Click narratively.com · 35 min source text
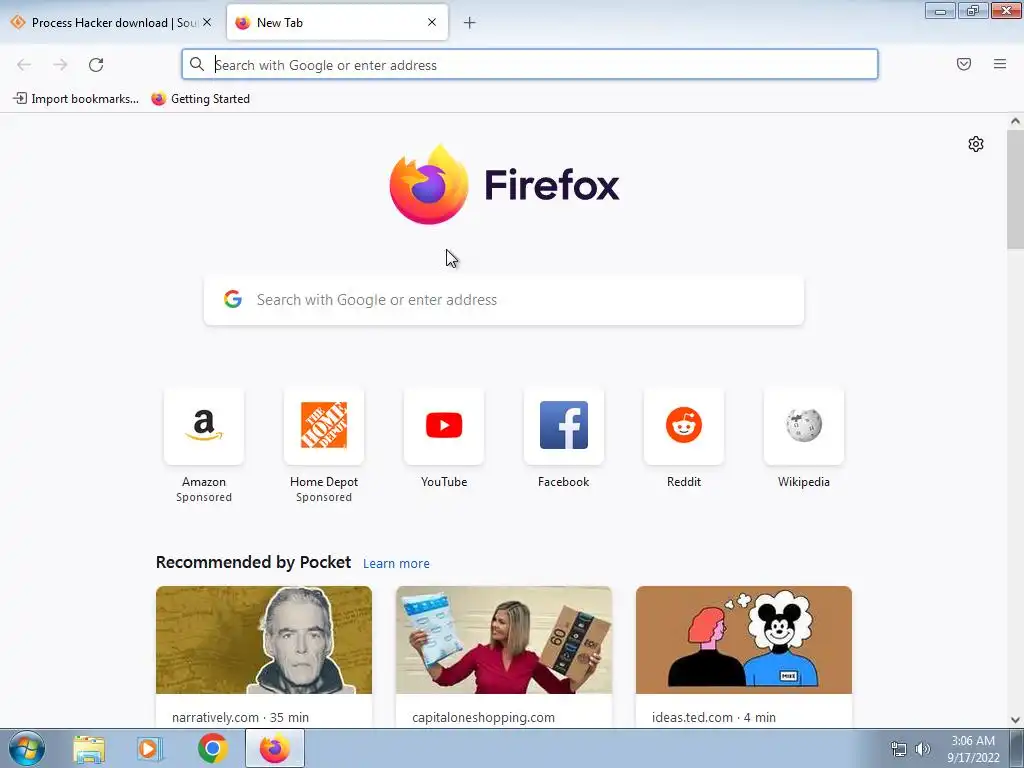This screenshot has width=1024, height=768. [240, 717]
